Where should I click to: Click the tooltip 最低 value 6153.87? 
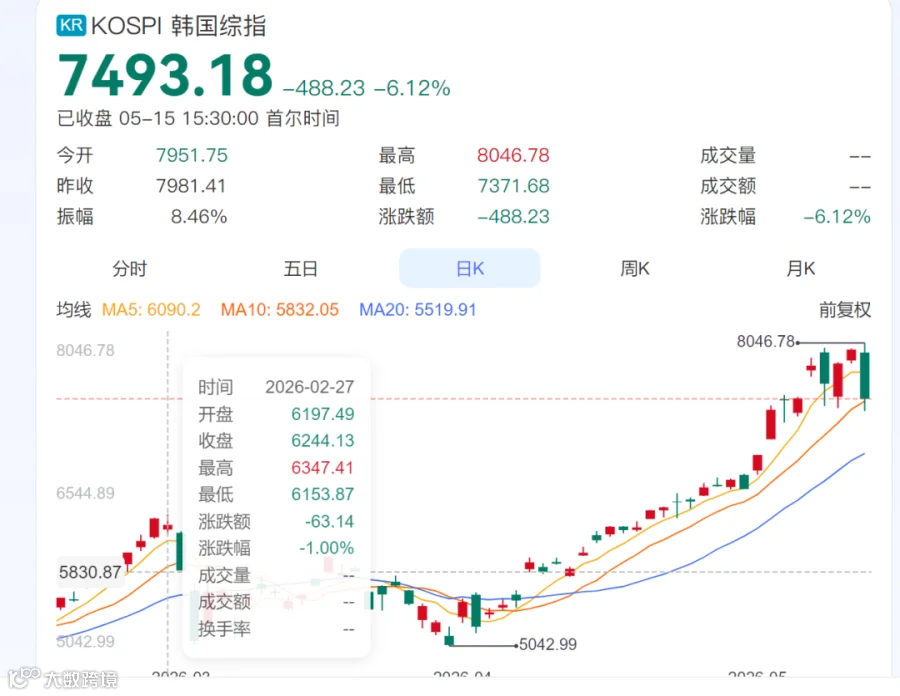(x=323, y=494)
